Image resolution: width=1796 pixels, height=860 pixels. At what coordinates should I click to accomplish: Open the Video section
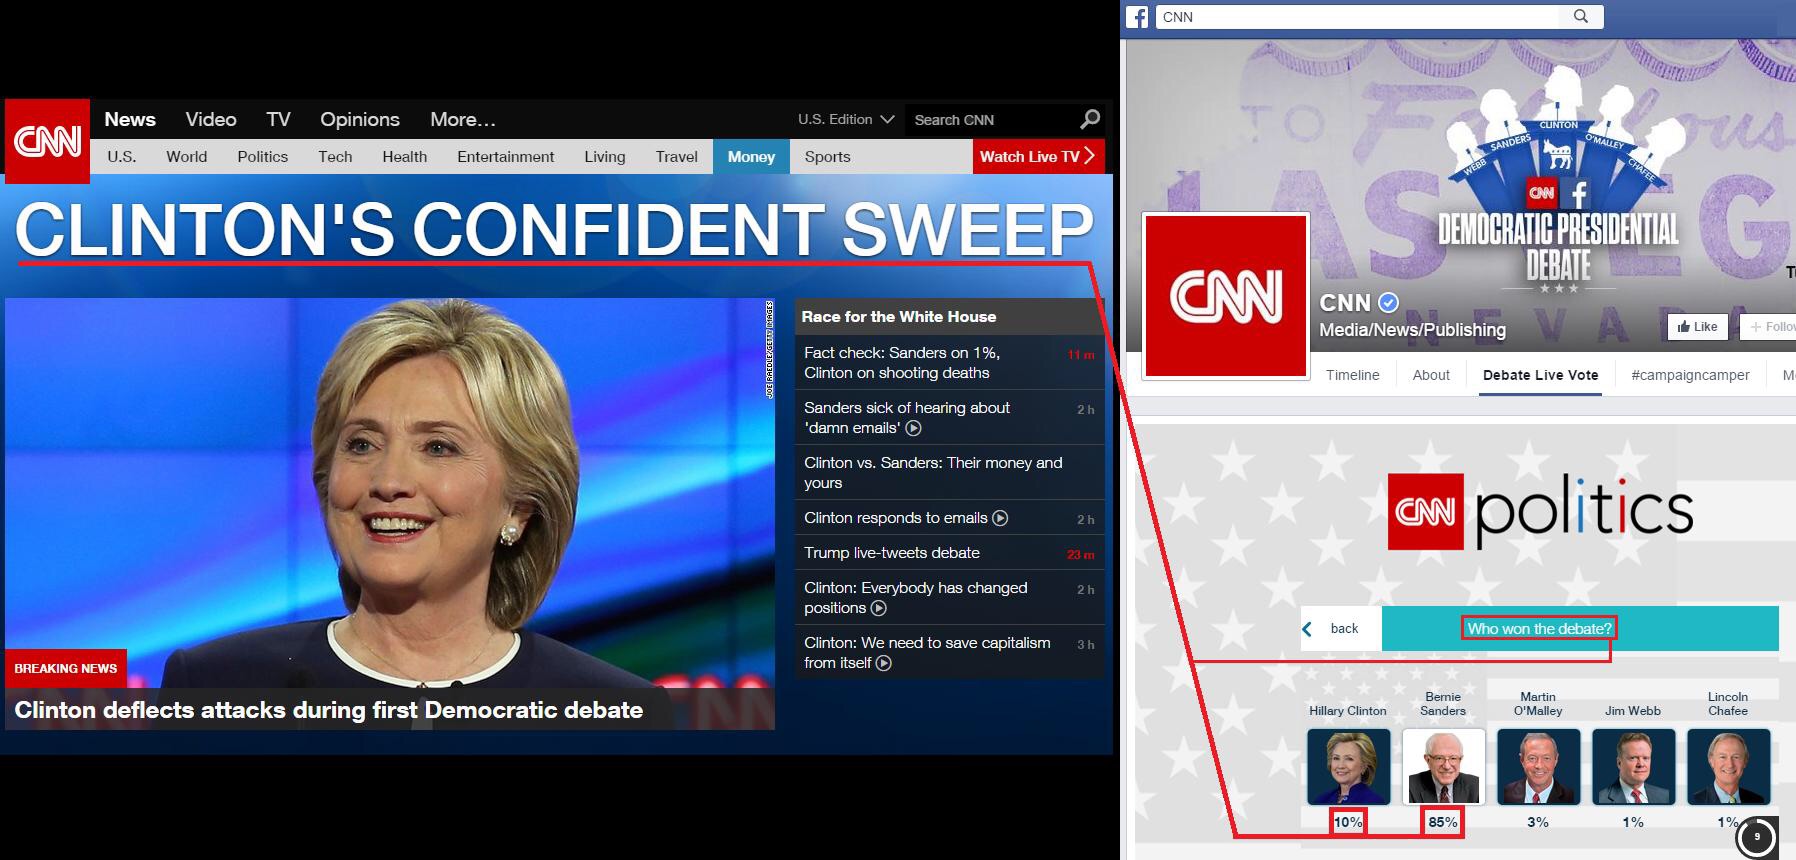pos(211,119)
